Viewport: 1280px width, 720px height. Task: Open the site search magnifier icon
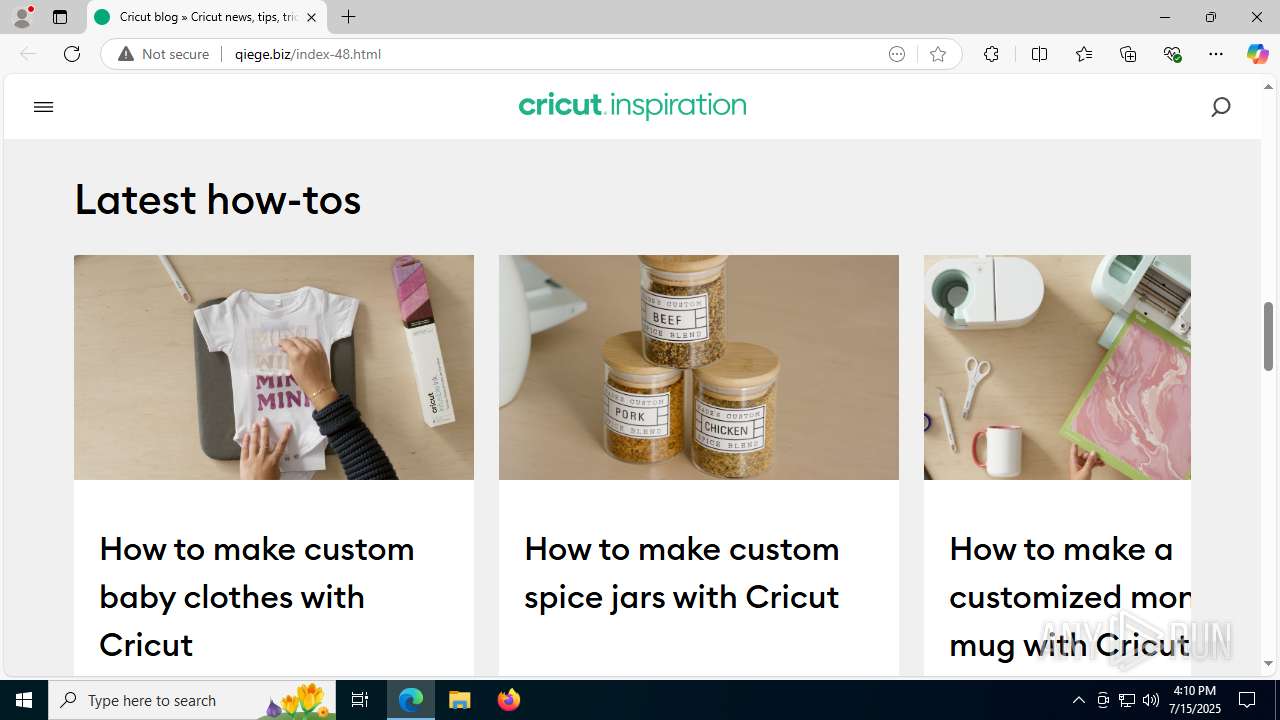pos(1220,107)
